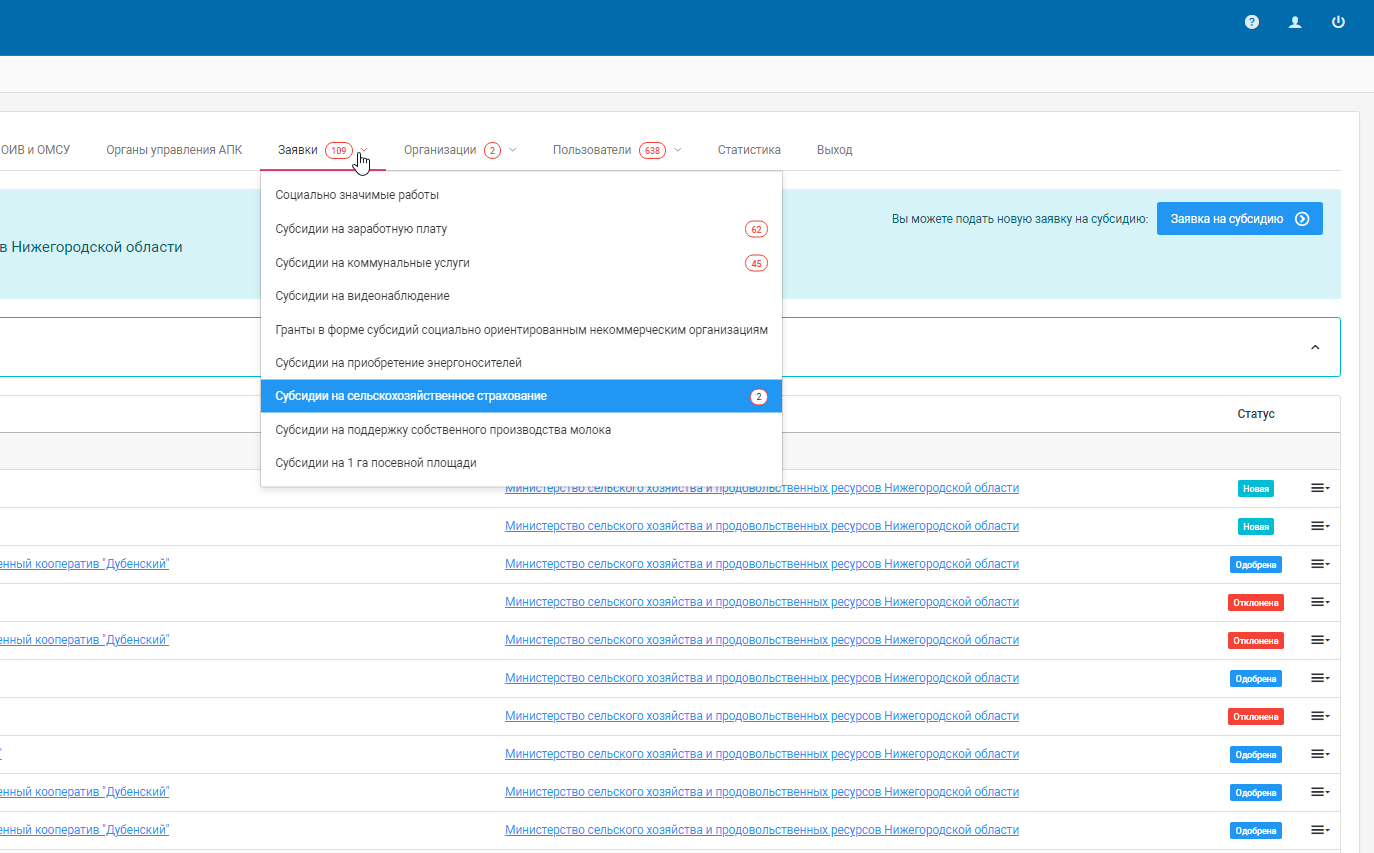The height and width of the screenshot is (853, 1374).
Task: Click the power logout icon
Action: click(x=1338, y=22)
